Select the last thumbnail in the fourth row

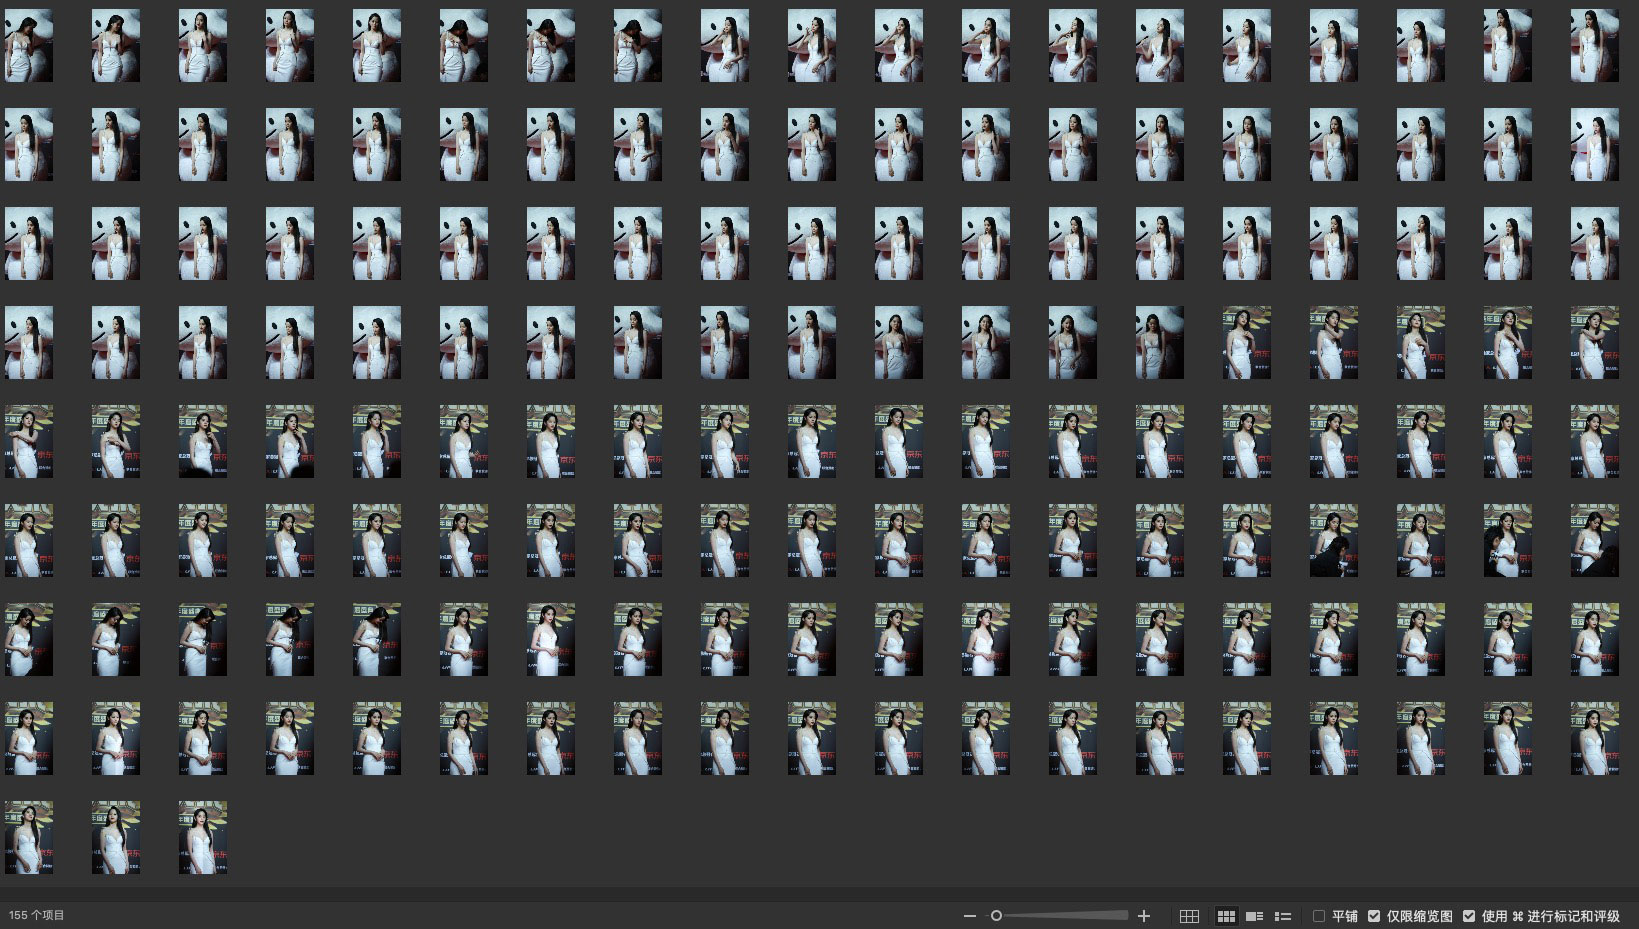(1594, 343)
